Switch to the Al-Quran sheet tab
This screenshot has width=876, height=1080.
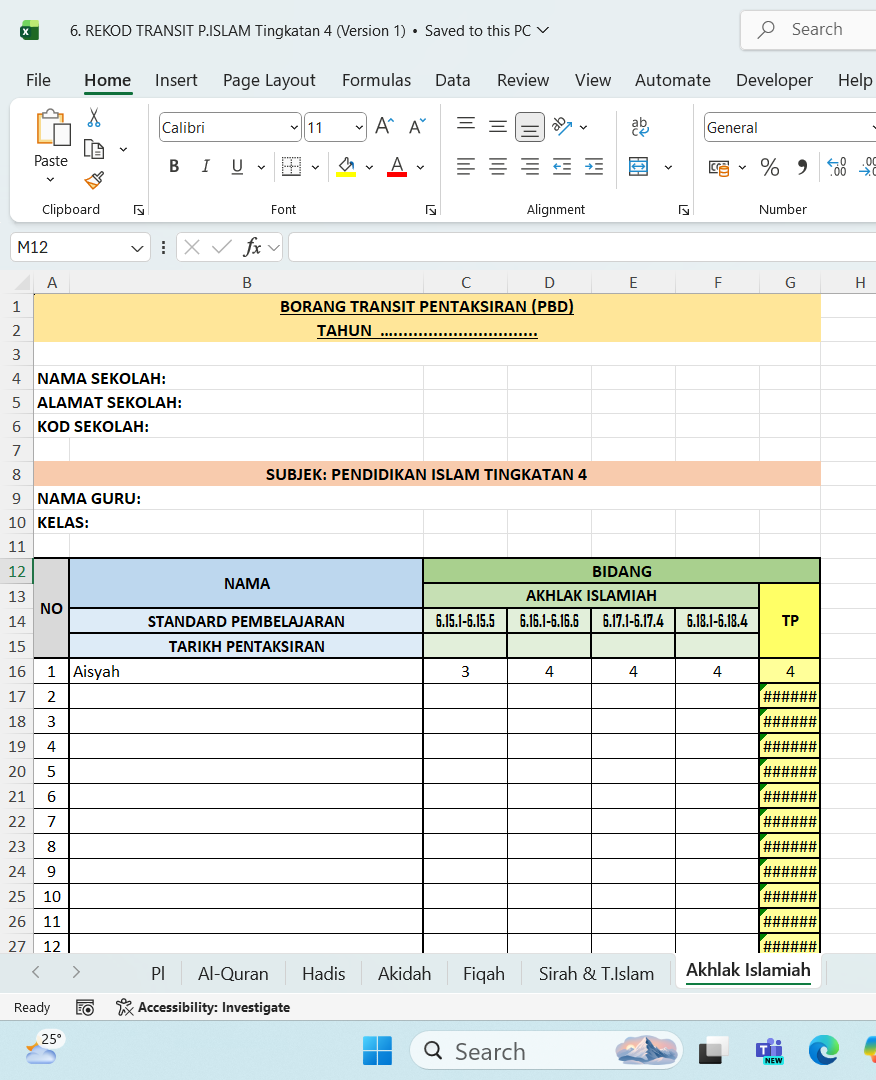(x=233, y=973)
